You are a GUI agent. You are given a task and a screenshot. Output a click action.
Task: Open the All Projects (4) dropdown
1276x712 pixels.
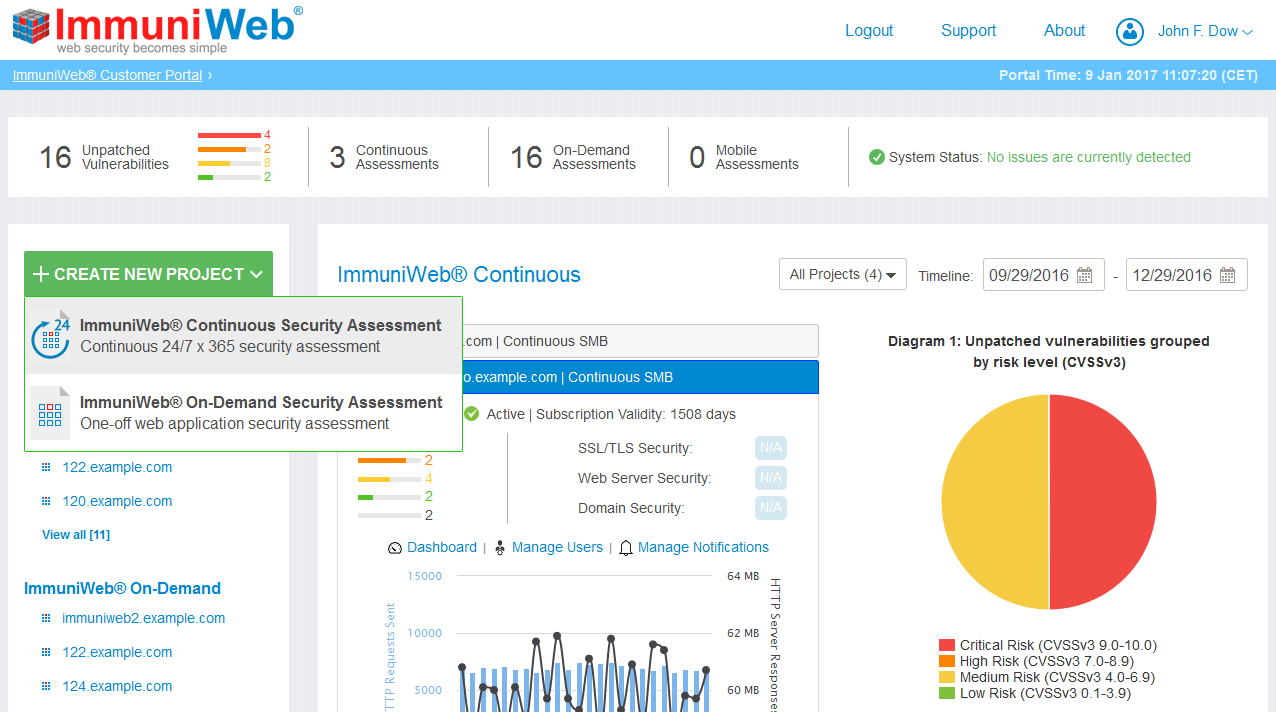pyautogui.click(x=842, y=275)
